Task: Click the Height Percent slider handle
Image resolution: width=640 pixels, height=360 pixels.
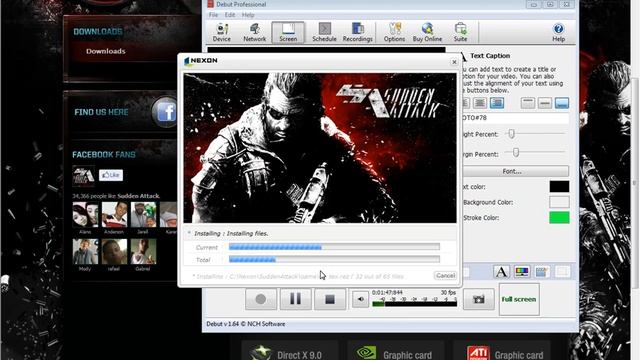Action: point(511,133)
